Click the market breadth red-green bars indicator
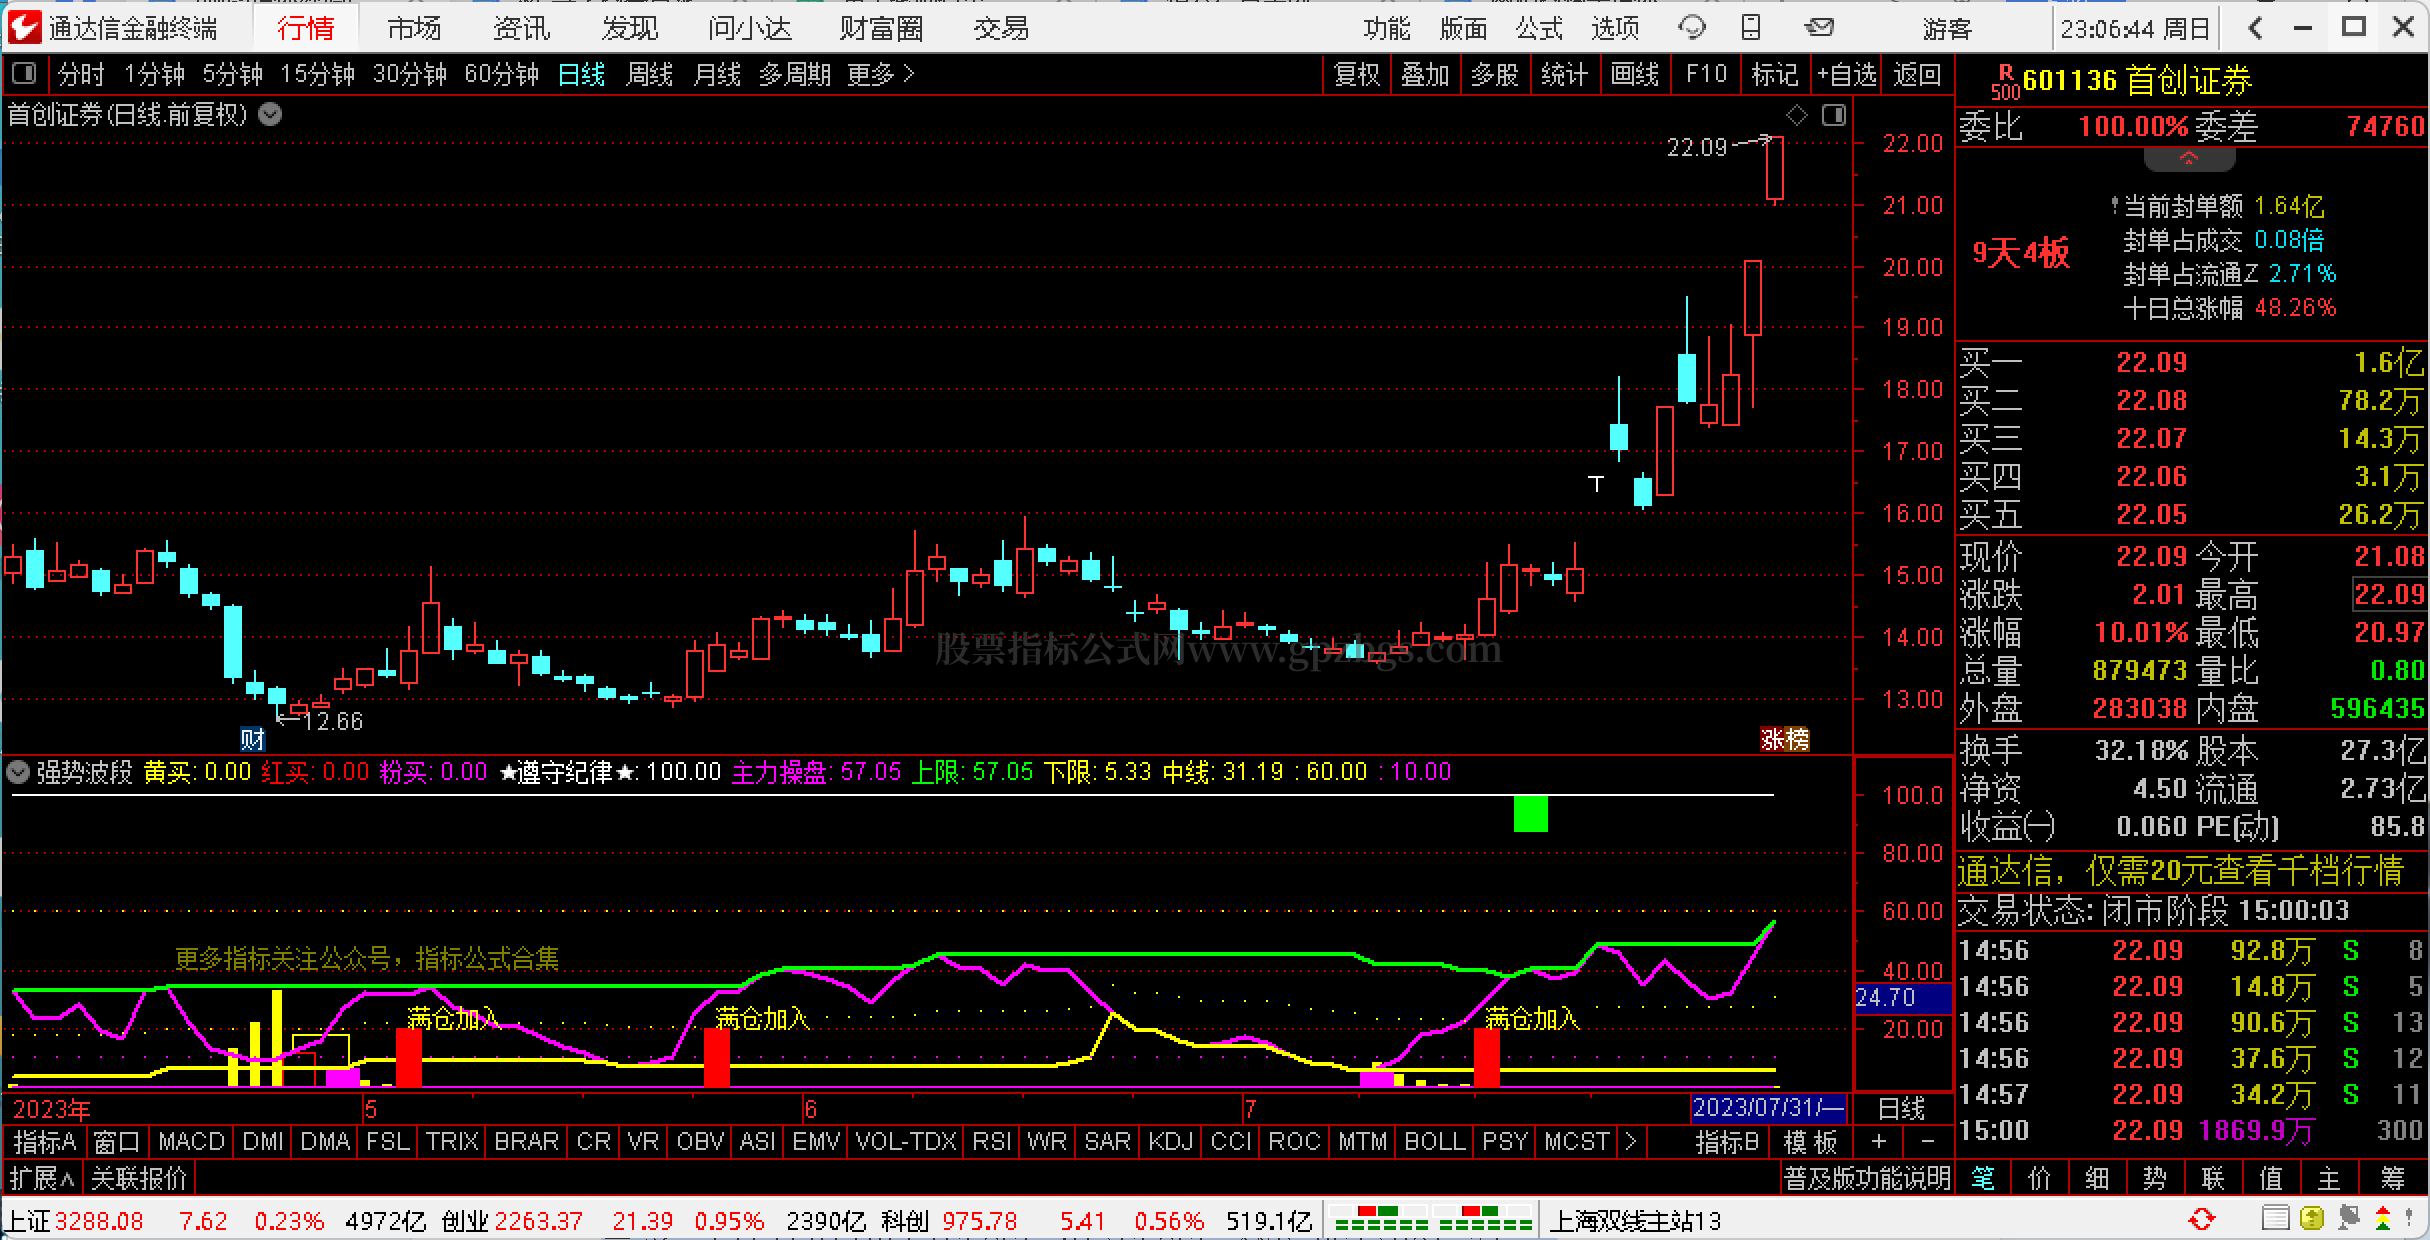 point(1433,1220)
